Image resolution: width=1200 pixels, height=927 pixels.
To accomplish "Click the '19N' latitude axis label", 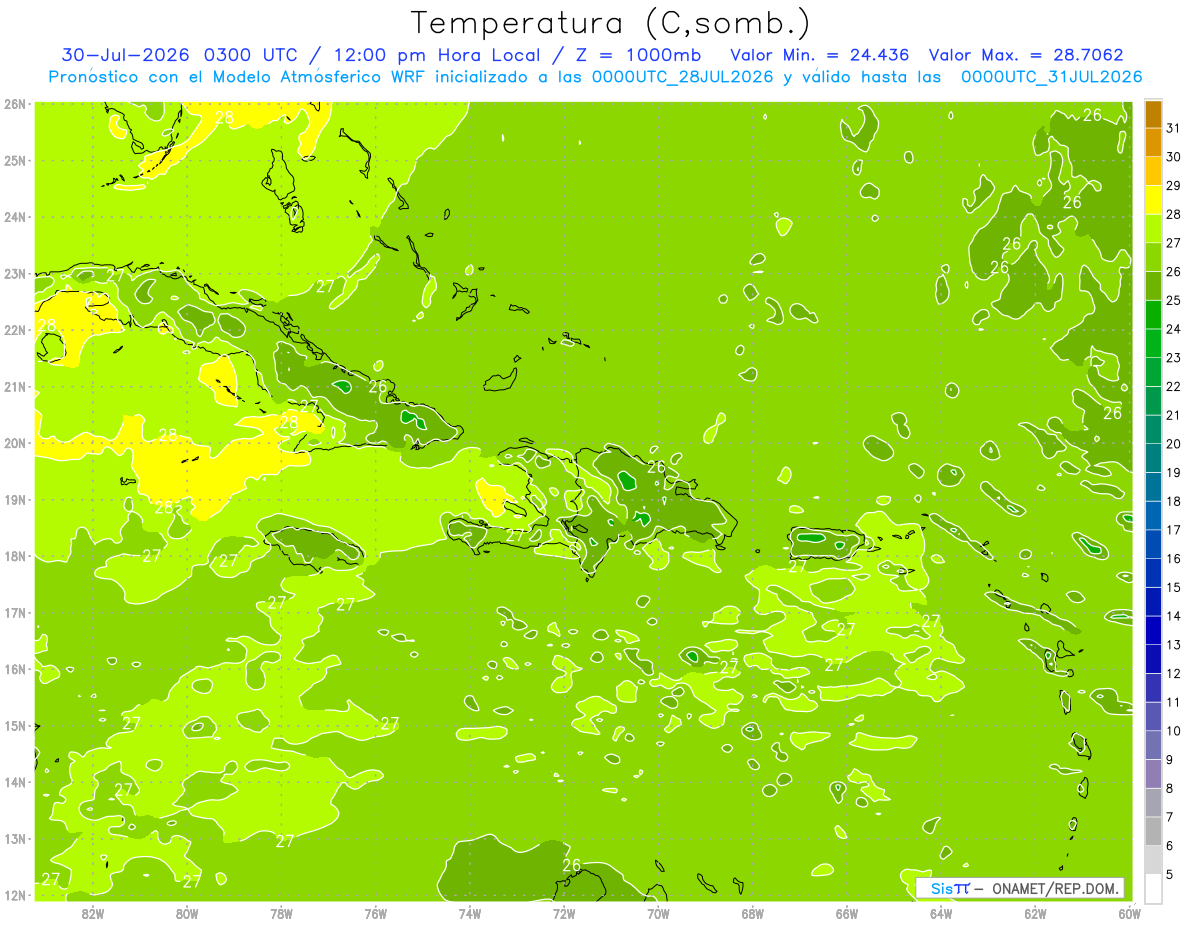I will 14,500.
